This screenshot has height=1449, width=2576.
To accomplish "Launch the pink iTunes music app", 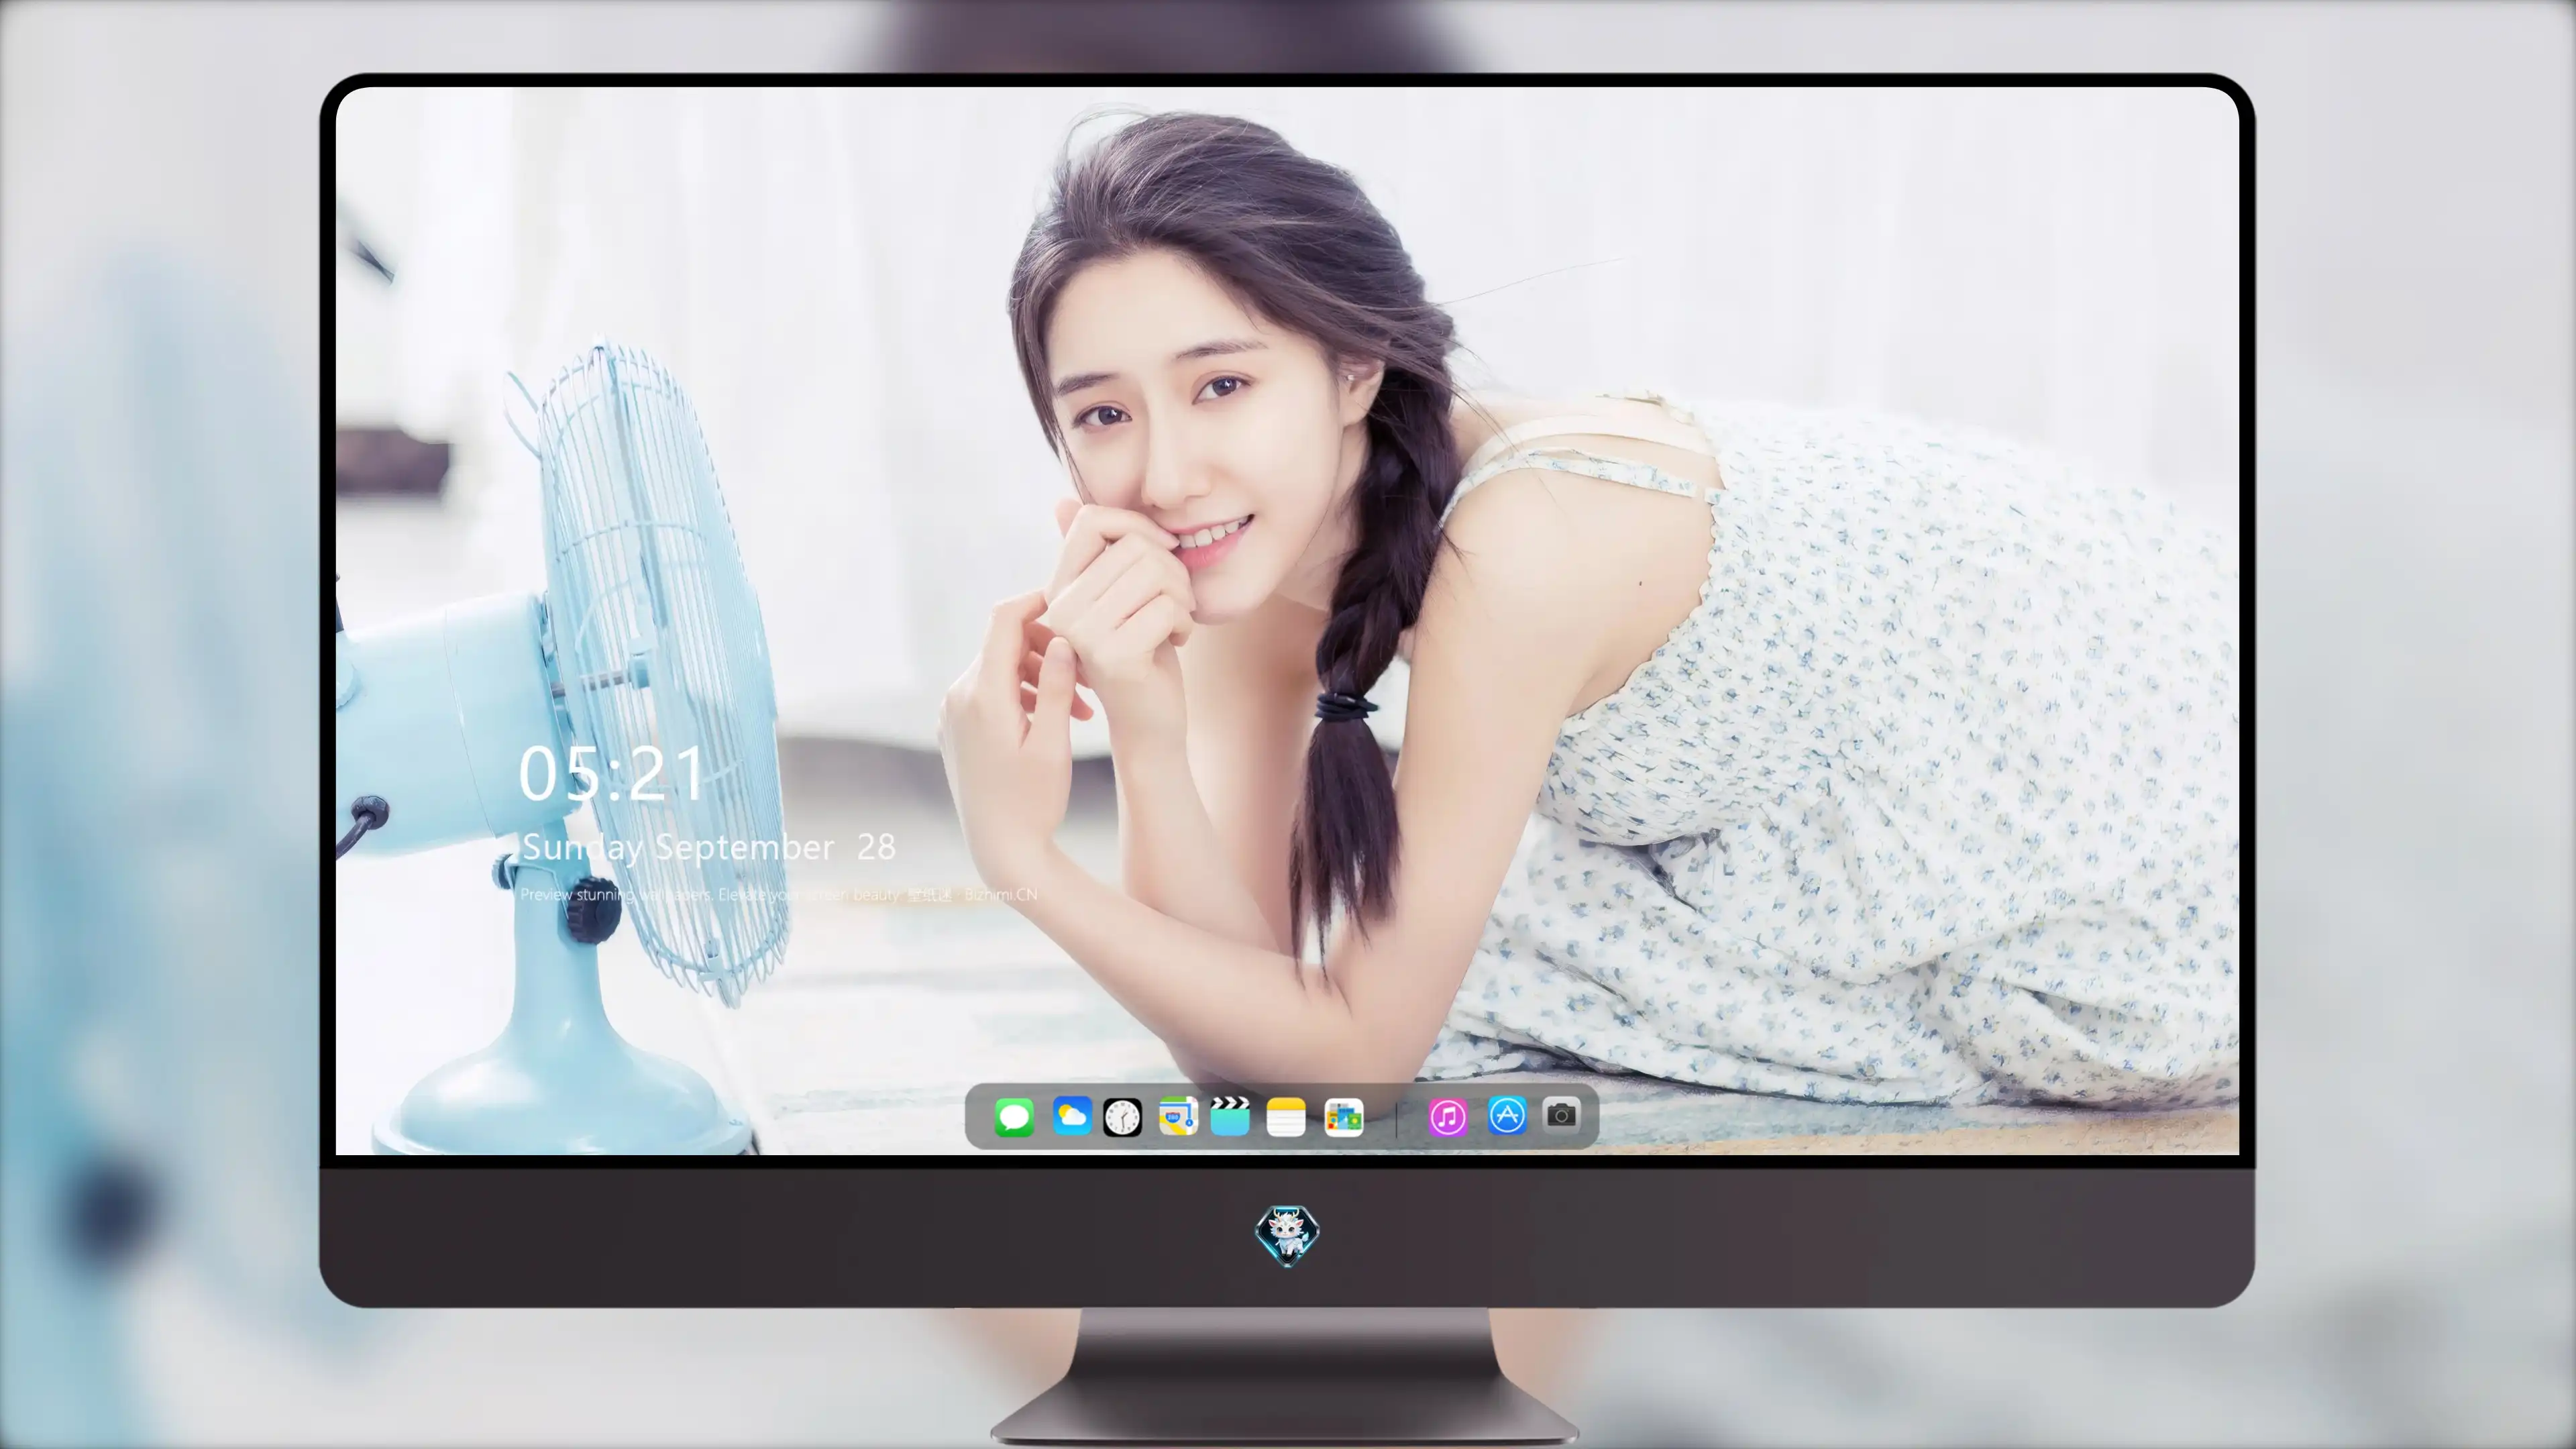I will pos(1448,1117).
